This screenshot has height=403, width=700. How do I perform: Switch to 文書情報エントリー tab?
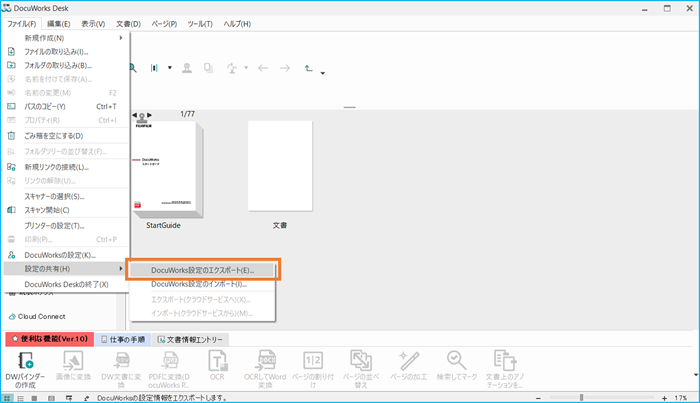click(x=190, y=340)
